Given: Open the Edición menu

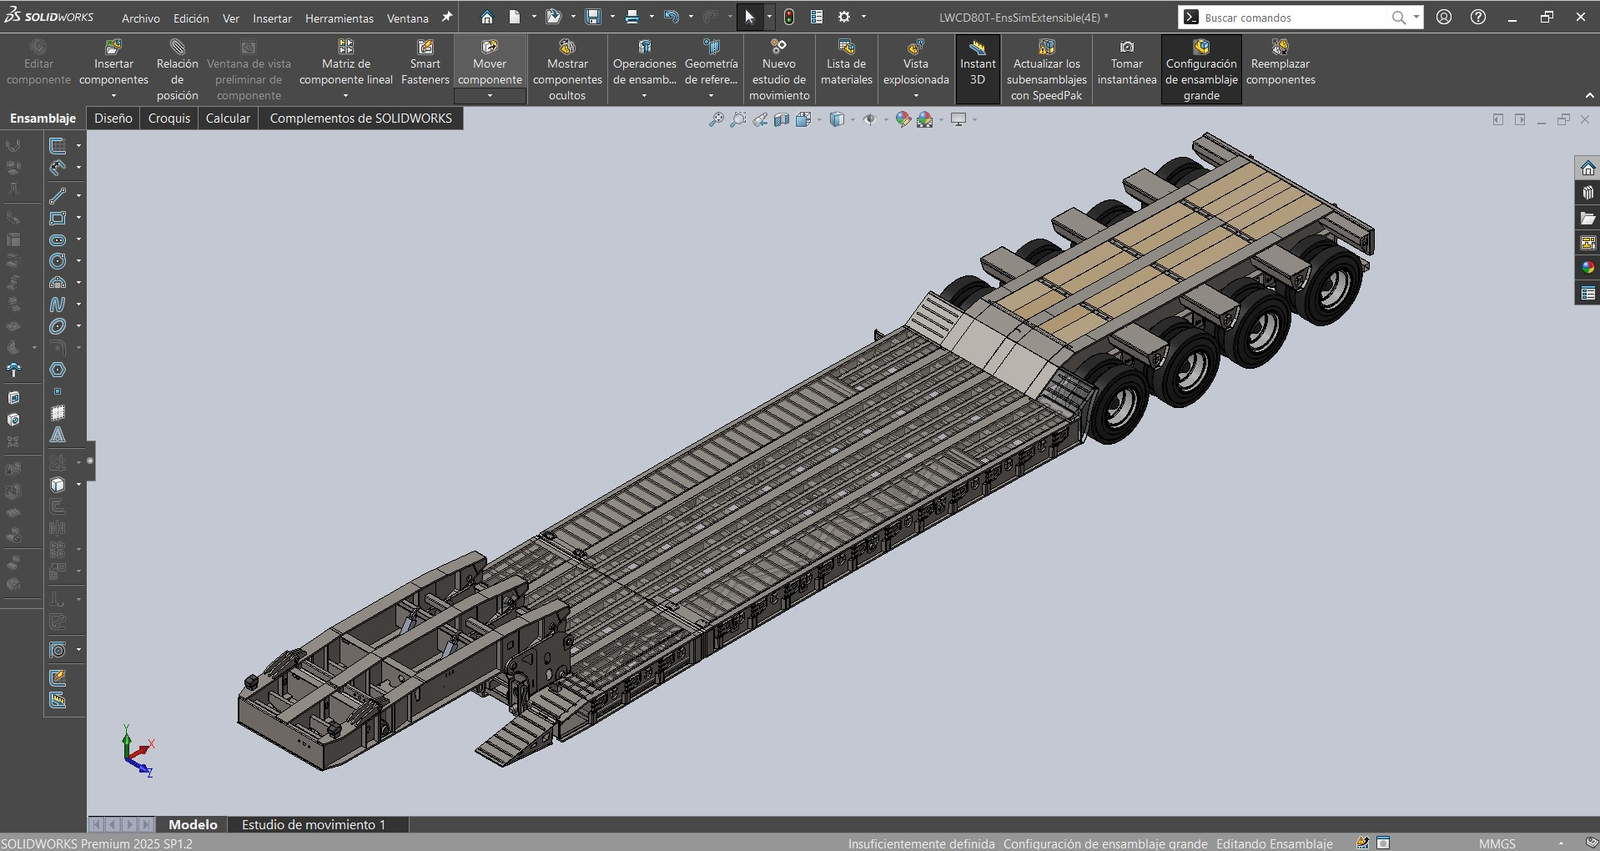Looking at the screenshot, I should click(x=191, y=18).
